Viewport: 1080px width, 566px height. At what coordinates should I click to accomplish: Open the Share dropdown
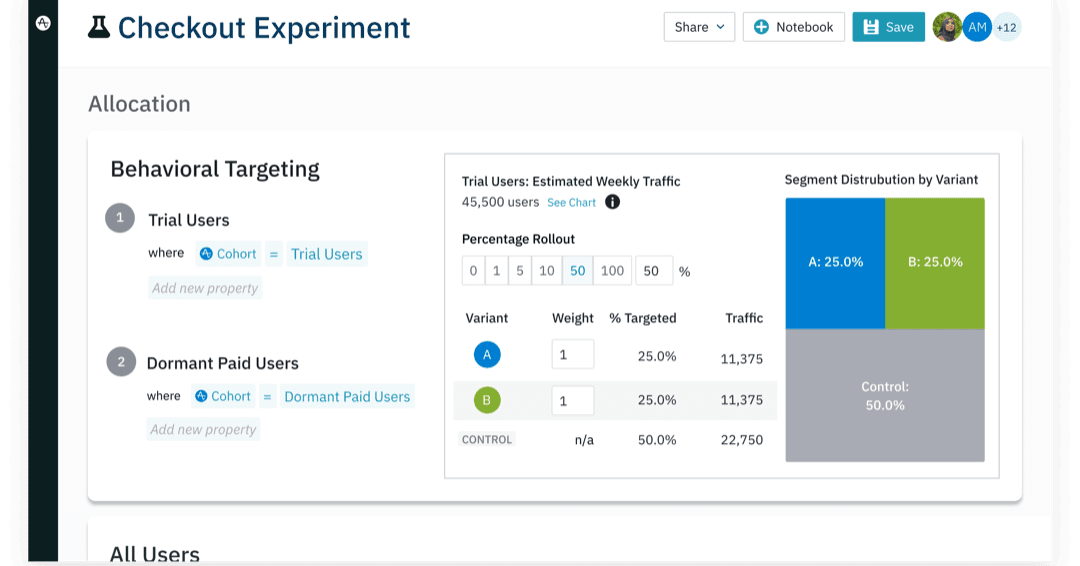(x=699, y=27)
